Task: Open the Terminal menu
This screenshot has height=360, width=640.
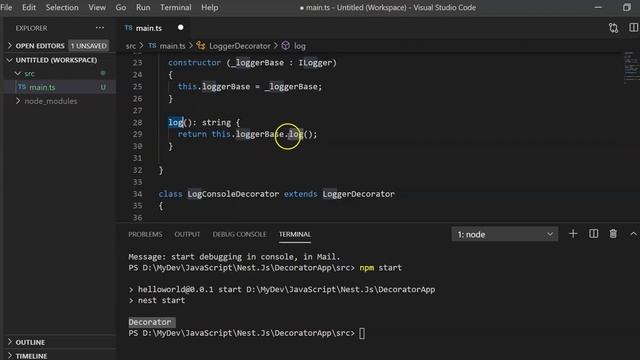Action: point(176,7)
